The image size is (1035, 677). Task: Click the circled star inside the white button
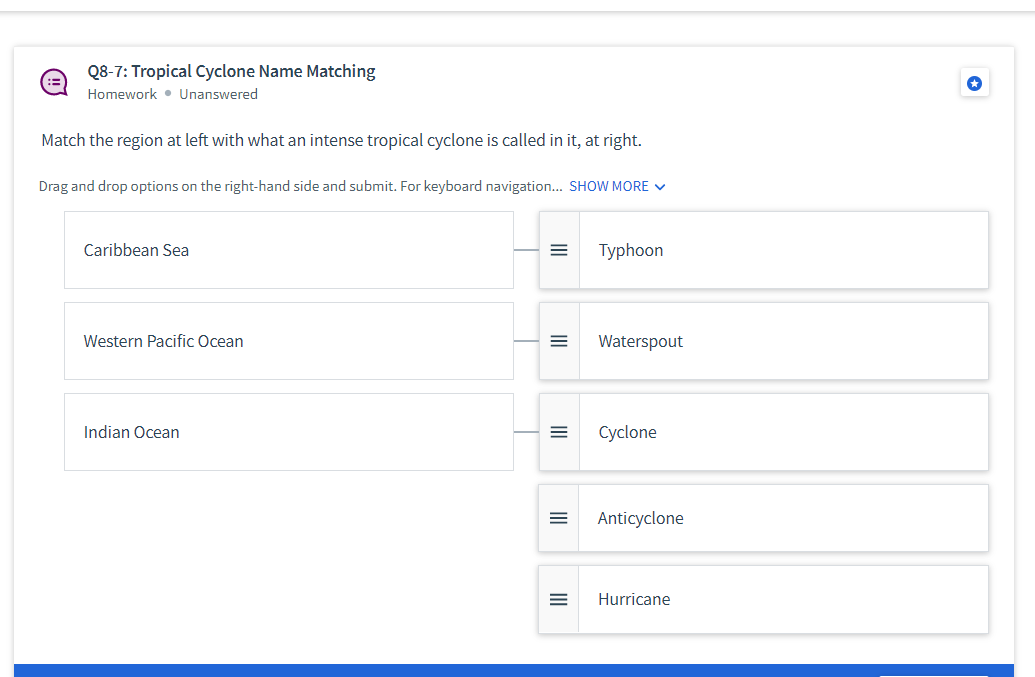(974, 82)
